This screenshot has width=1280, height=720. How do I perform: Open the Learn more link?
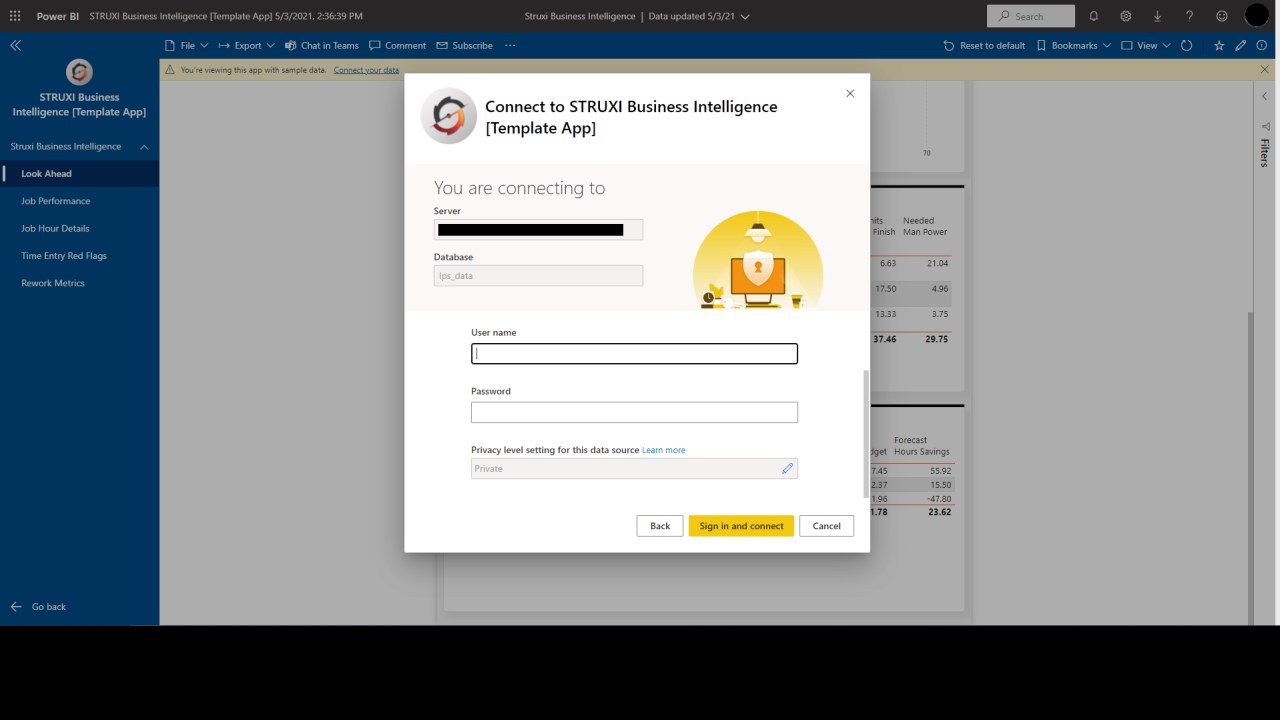pos(664,450)
